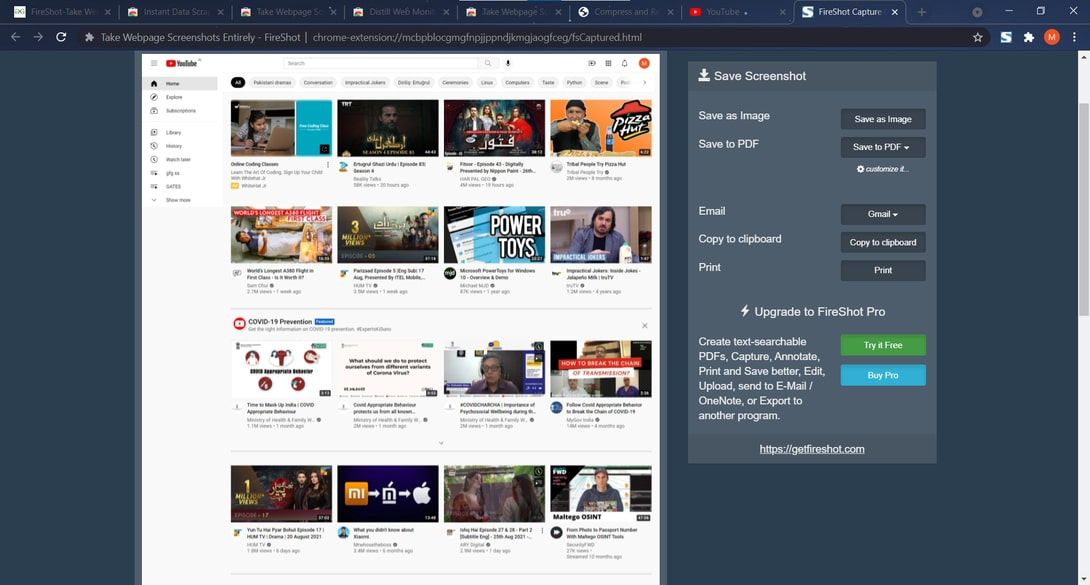This screenshot has width=1090, height=585.
Task: Select the Python chip
Action: (574, 83)
